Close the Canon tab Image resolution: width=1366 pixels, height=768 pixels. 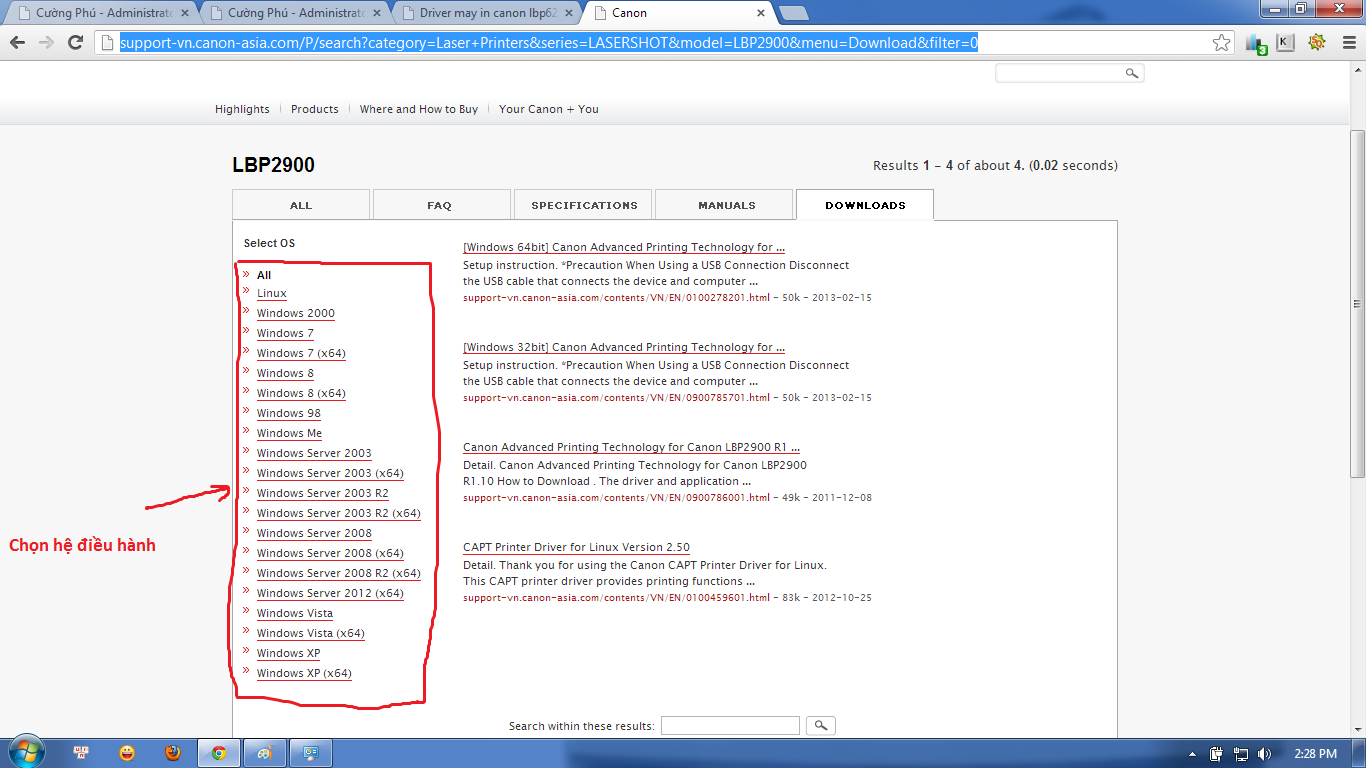[x=760, y=13]
